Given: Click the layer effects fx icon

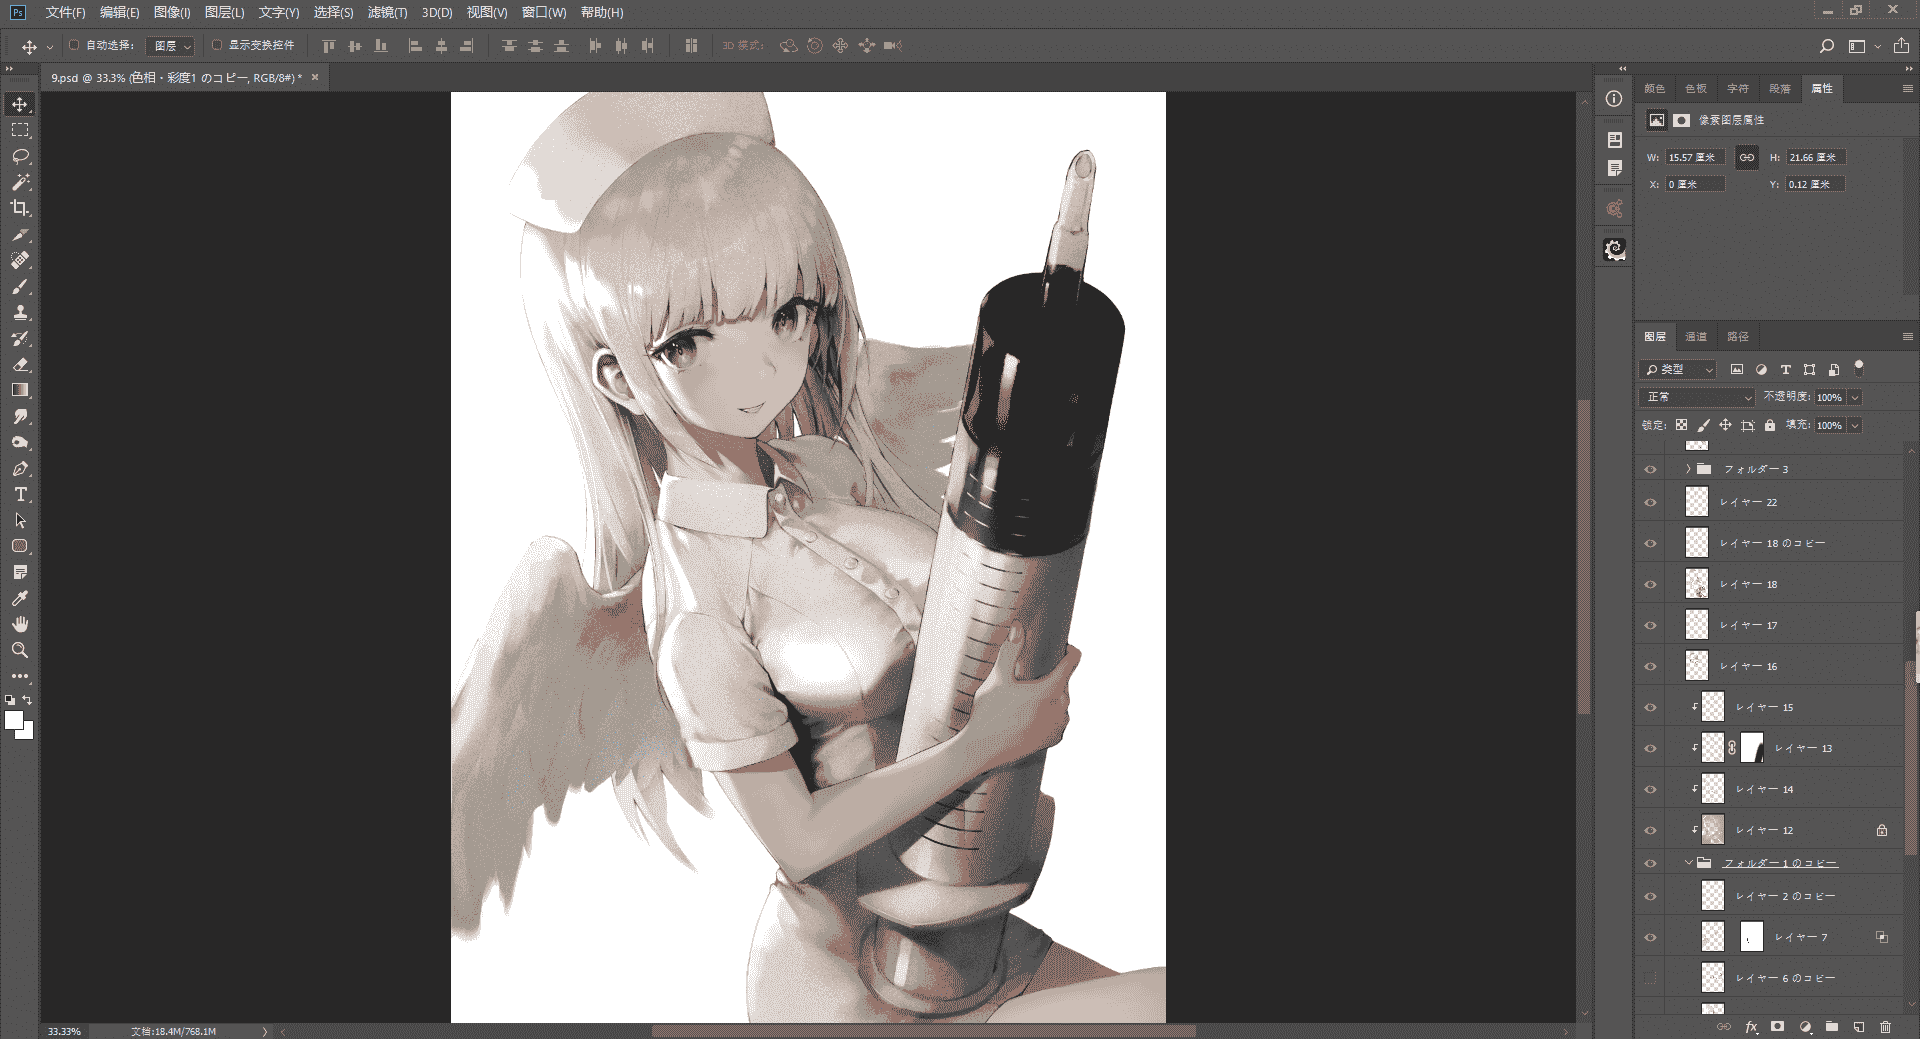Looking at the screenshot, I should click(x=1751, y=1027).
